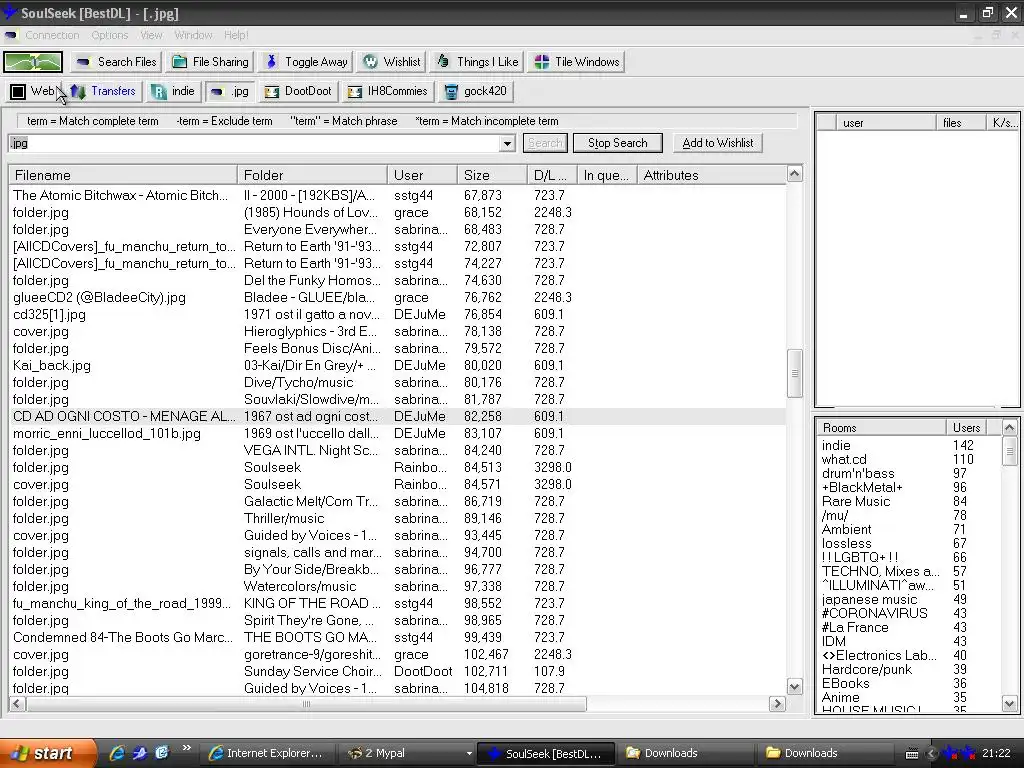Open the DootDoot user tab
Screen dimensions: 1024x768
298,91
